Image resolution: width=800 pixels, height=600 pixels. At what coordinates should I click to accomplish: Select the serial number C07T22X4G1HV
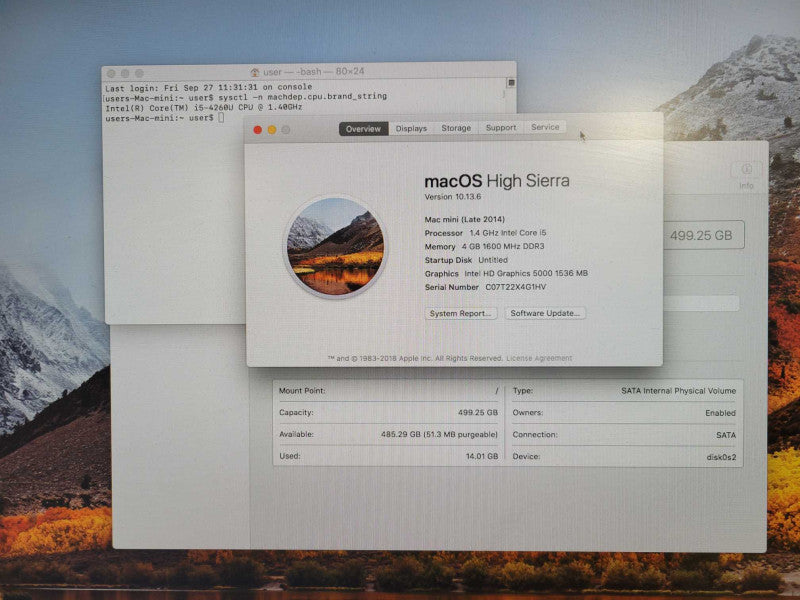[515, 287]
